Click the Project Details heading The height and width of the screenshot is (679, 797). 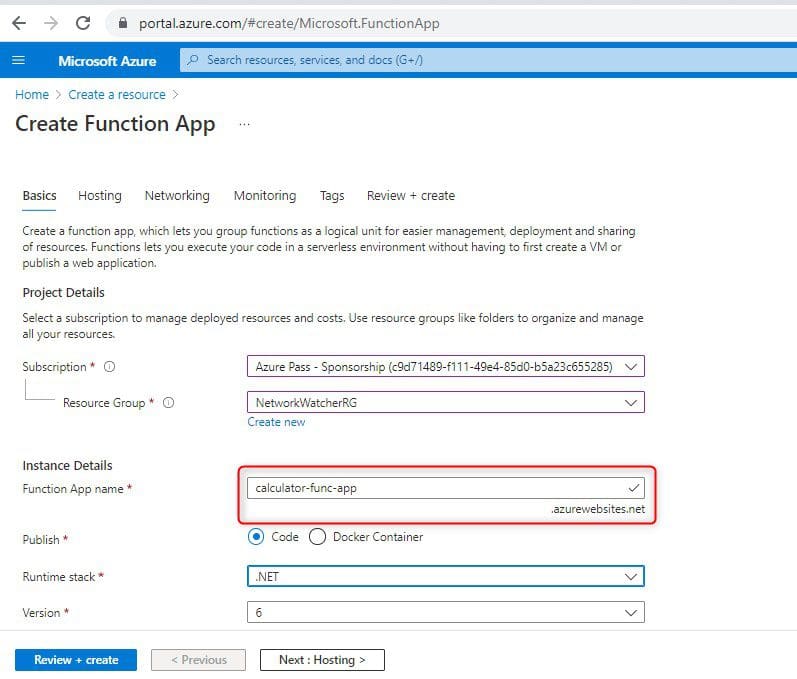click(x=64, y=293)
